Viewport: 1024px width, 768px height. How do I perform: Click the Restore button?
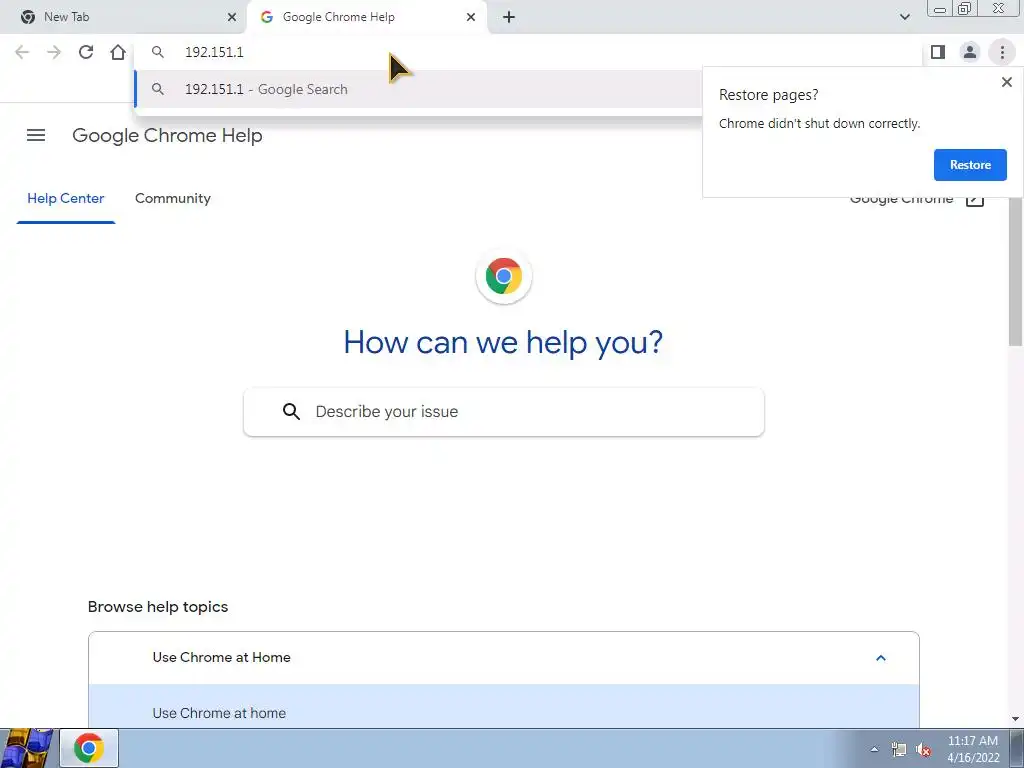coord(970,165)
